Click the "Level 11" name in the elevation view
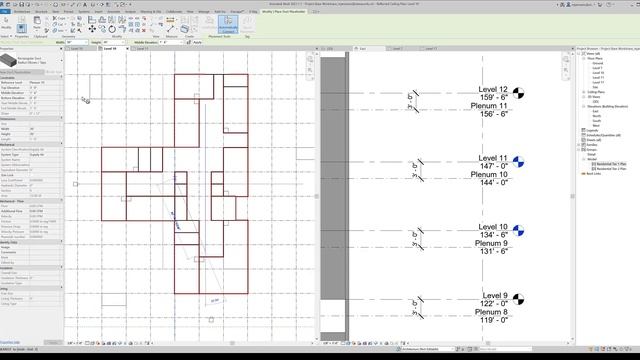 coord(493,158)
